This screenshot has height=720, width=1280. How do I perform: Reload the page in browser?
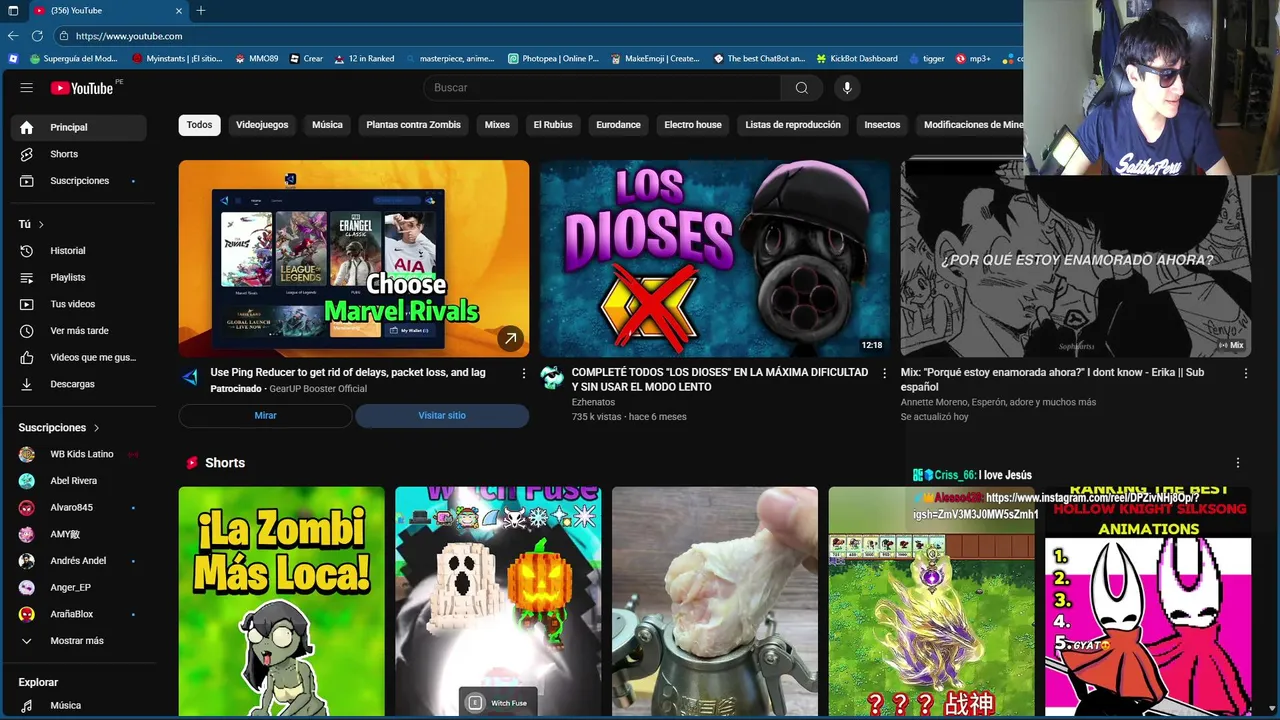pyautogui.click(x=36, y=36)
